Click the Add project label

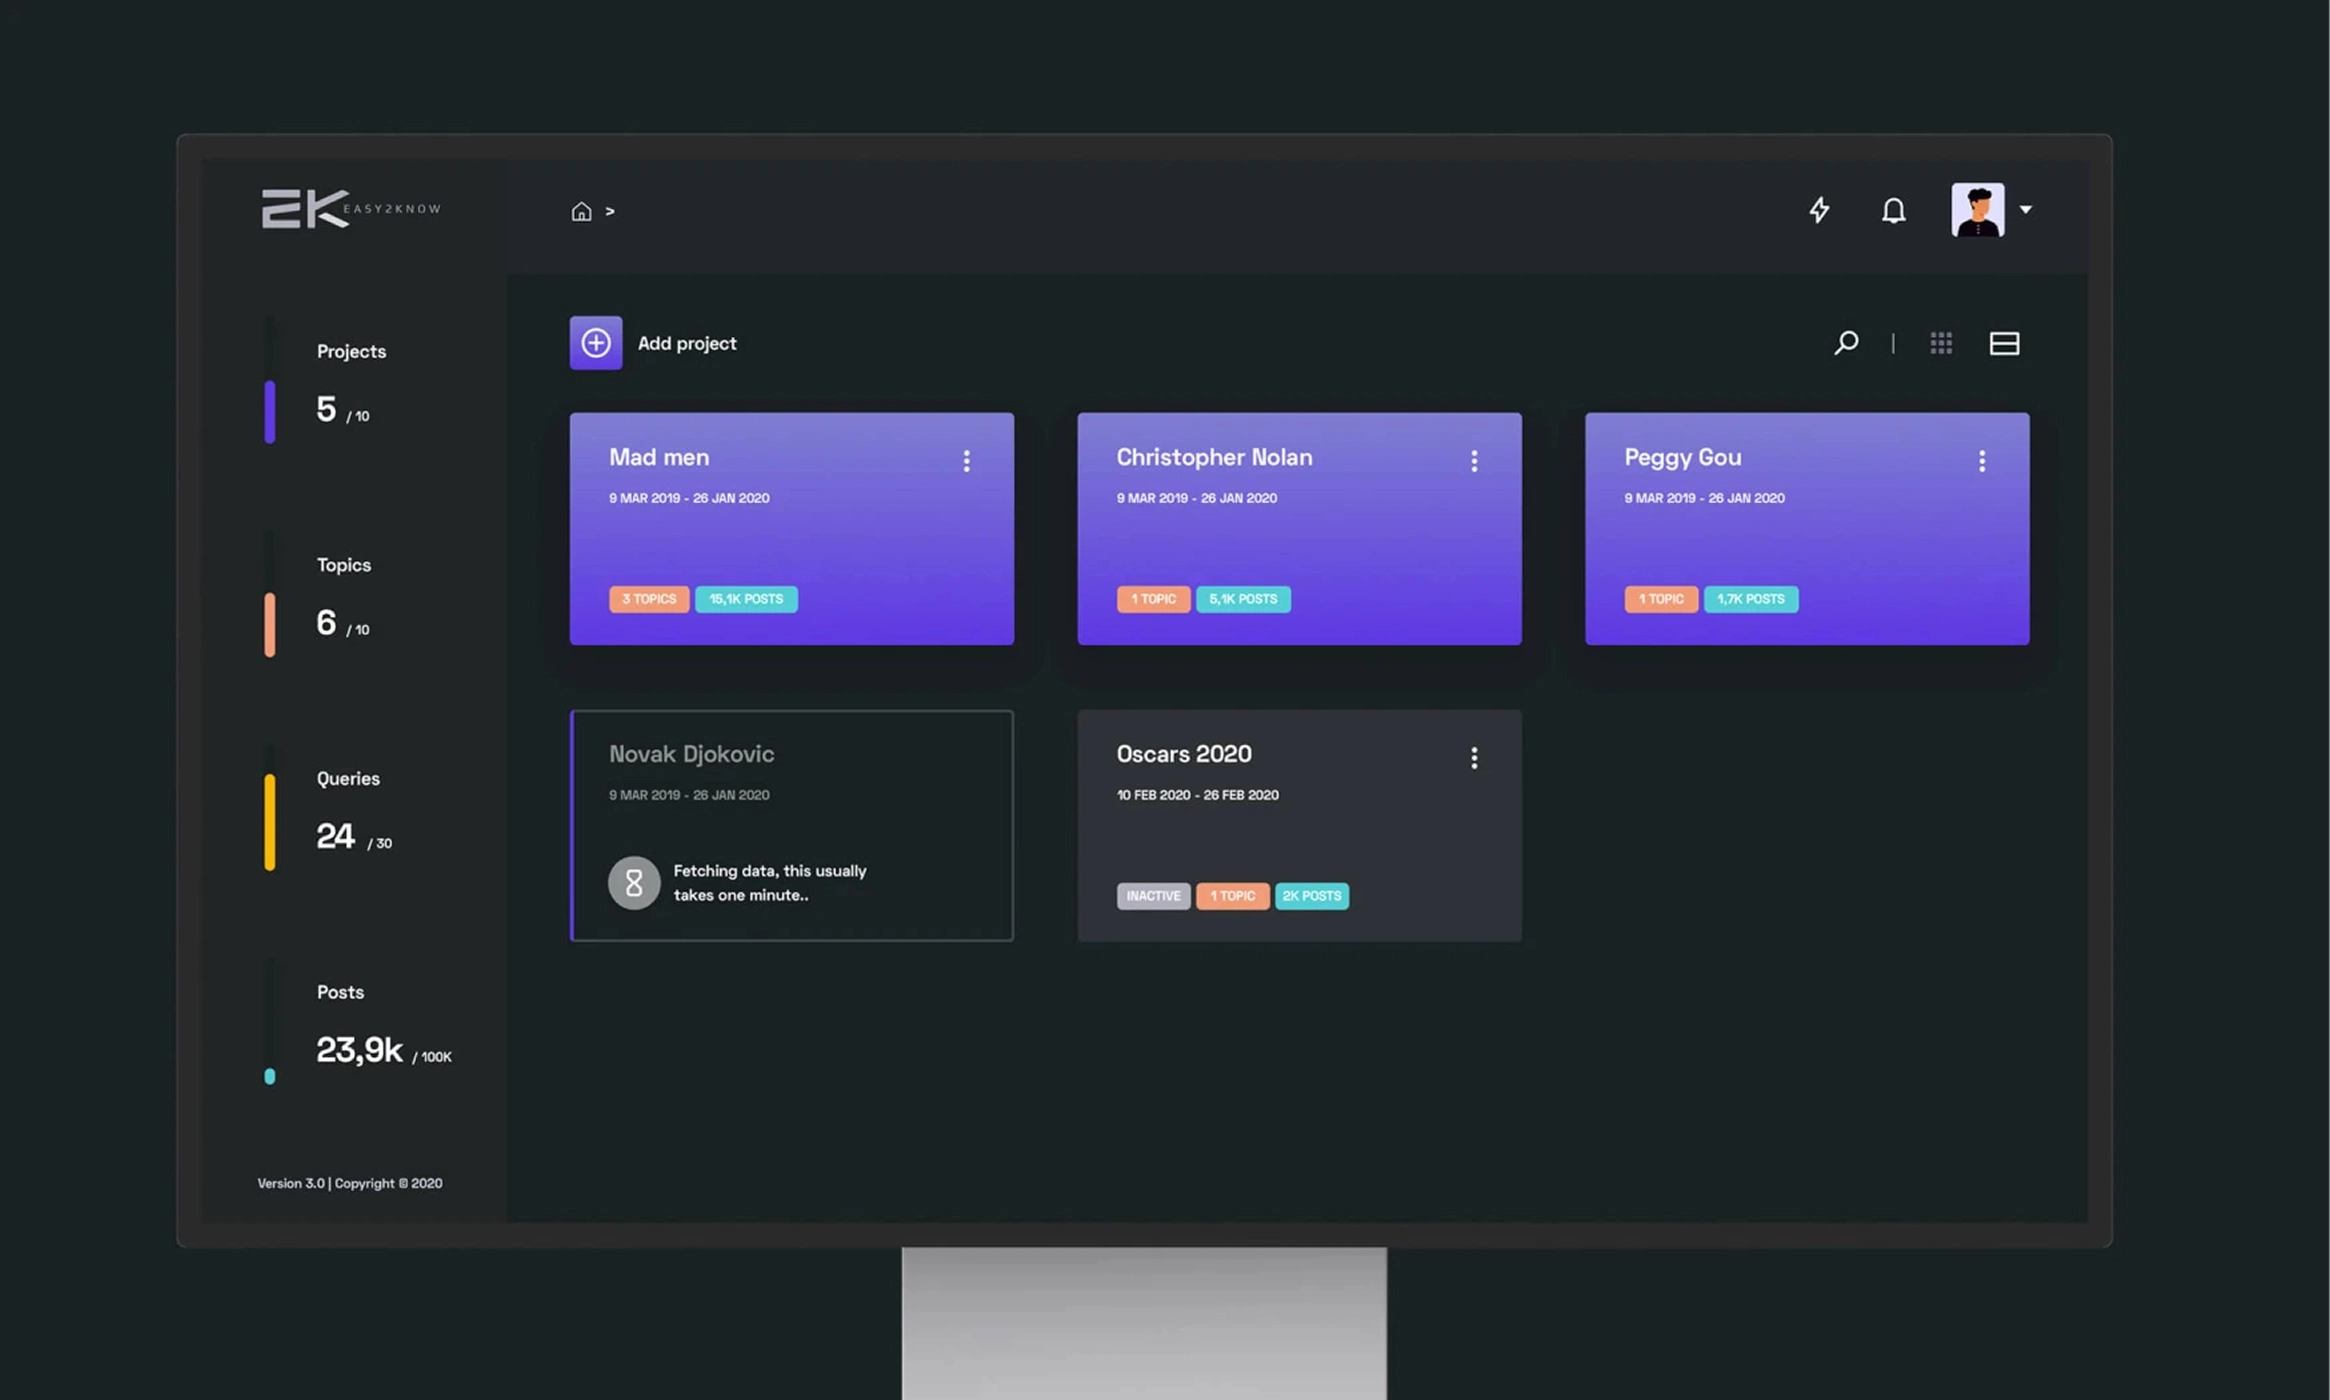687,343
